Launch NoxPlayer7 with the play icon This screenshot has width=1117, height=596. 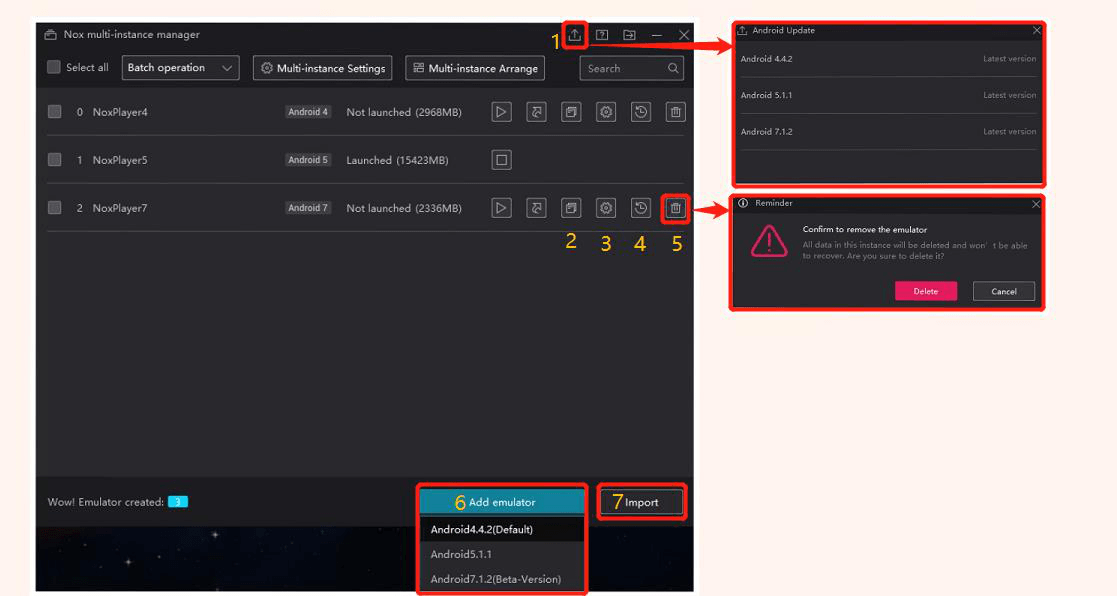[502, 208]
